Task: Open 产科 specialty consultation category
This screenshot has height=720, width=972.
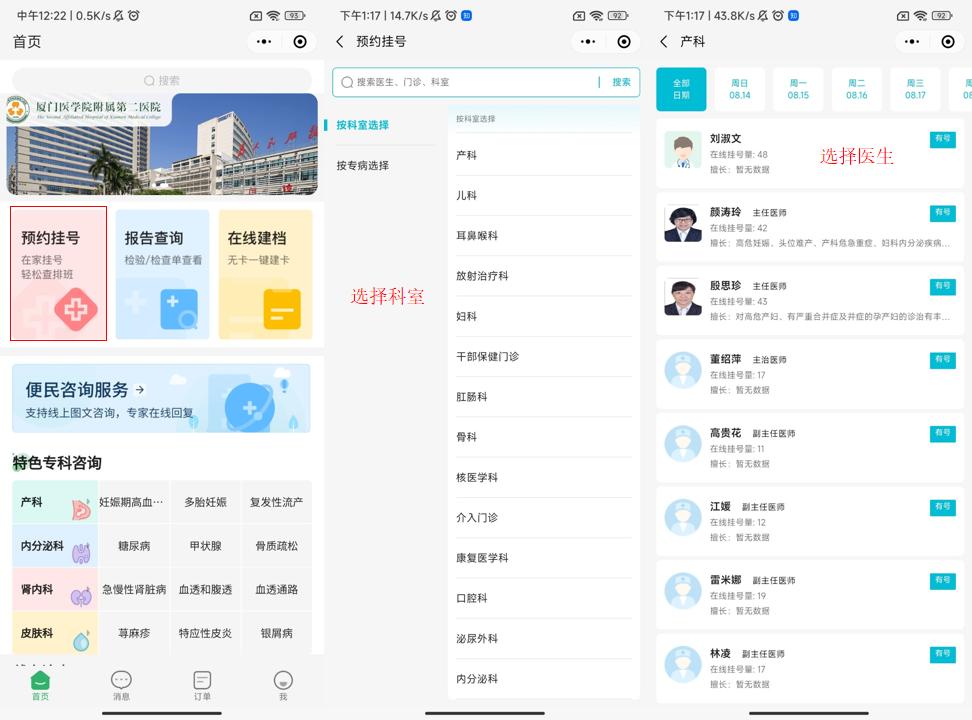Action: [55, 502]
